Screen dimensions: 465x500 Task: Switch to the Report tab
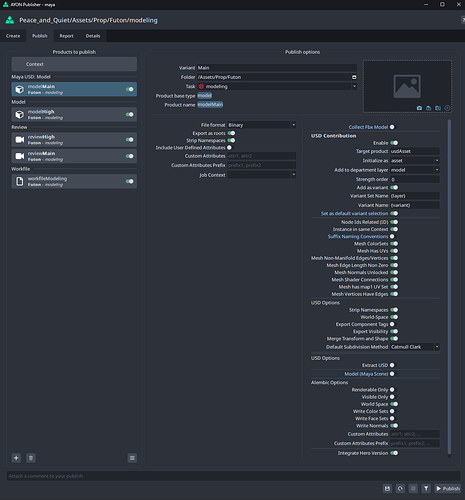click(x=66, y=36)
